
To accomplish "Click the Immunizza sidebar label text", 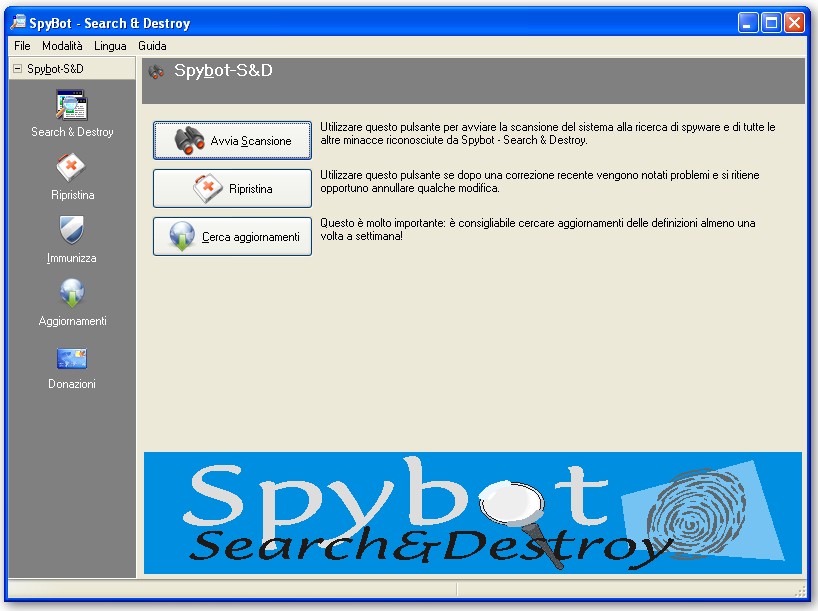I will (x=71, y=258).
